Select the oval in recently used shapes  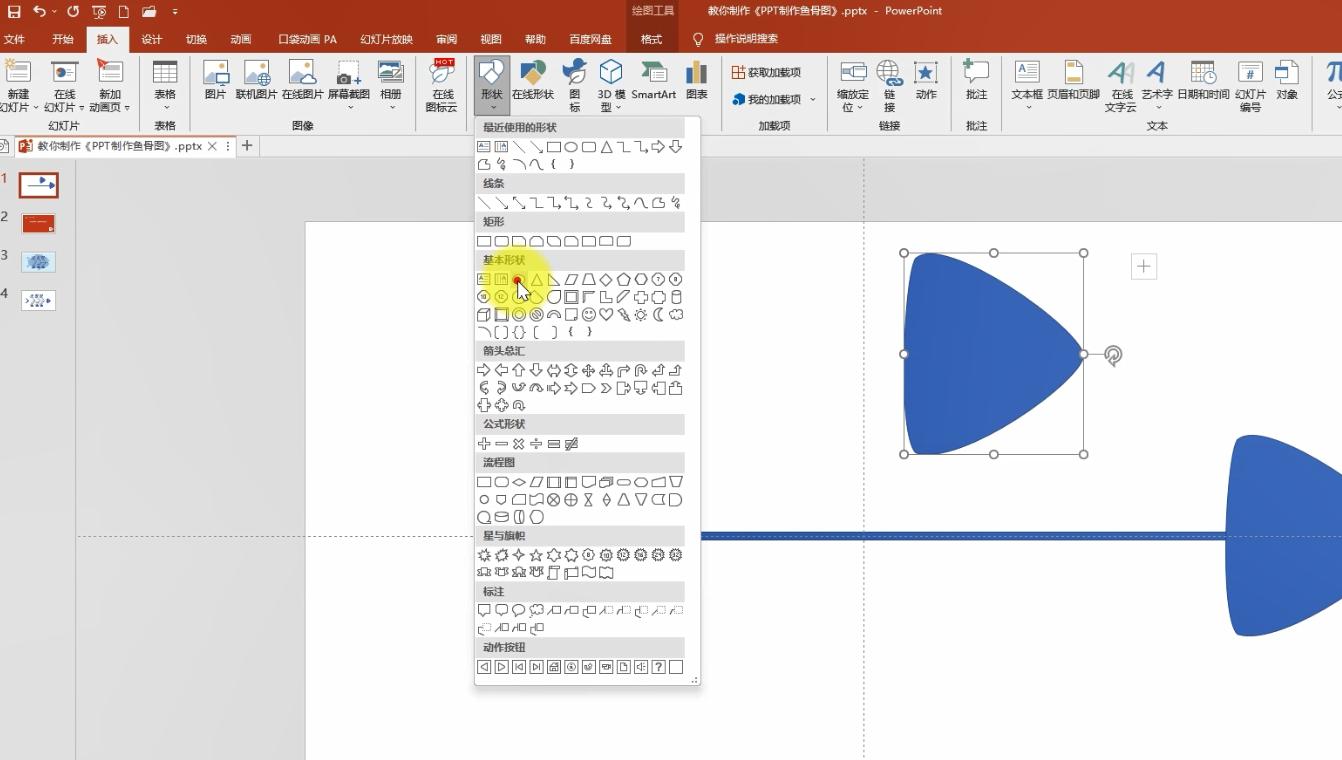coord(571,147)
